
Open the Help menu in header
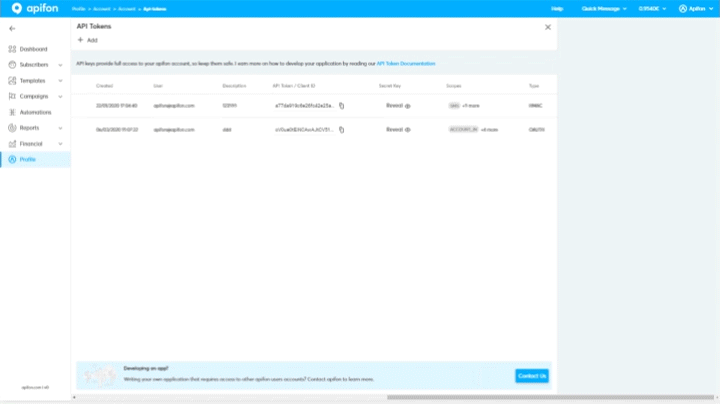tap(557, 8)
